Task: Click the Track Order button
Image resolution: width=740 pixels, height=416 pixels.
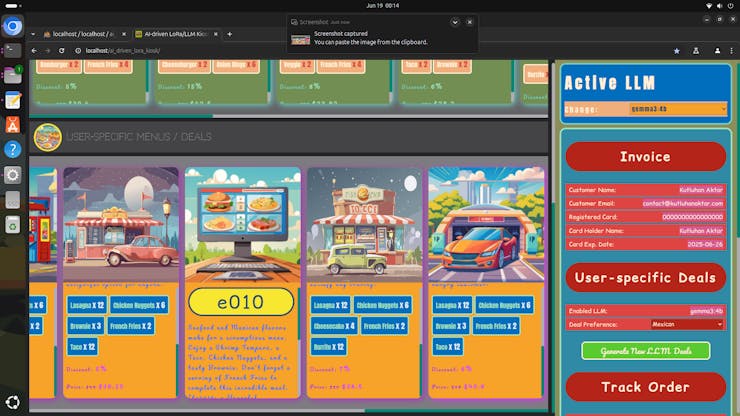Action: click(645, 387)
